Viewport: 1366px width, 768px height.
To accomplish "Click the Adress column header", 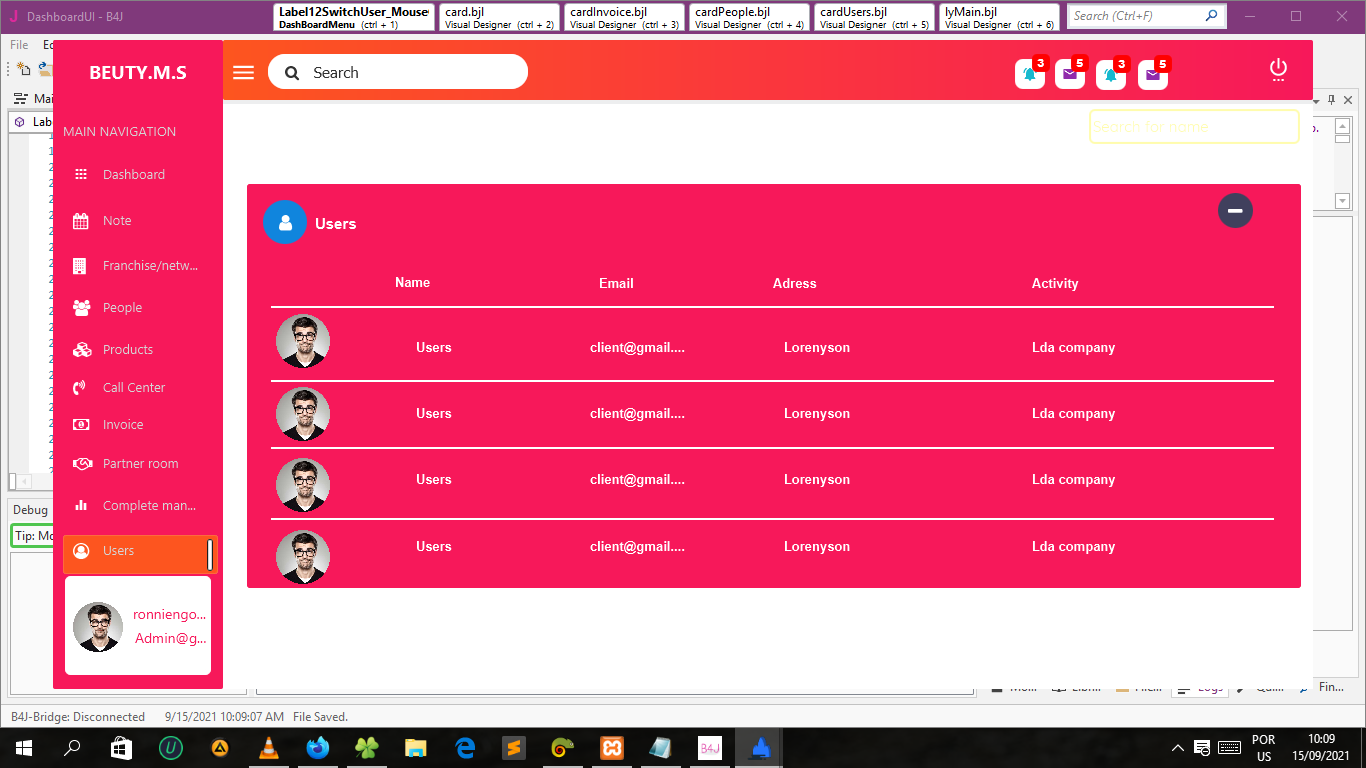I will point(795,284).
